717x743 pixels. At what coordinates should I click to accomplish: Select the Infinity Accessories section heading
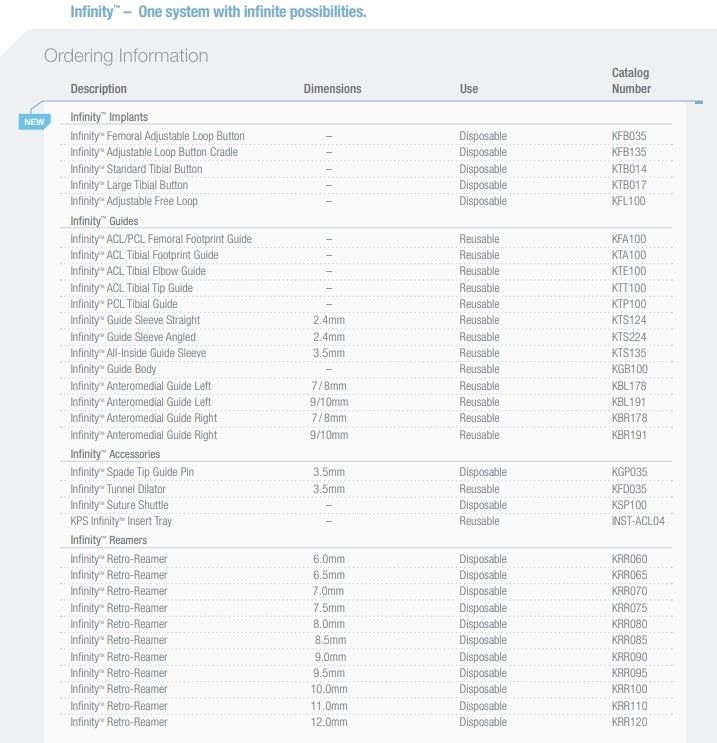[x=115, y=454]
